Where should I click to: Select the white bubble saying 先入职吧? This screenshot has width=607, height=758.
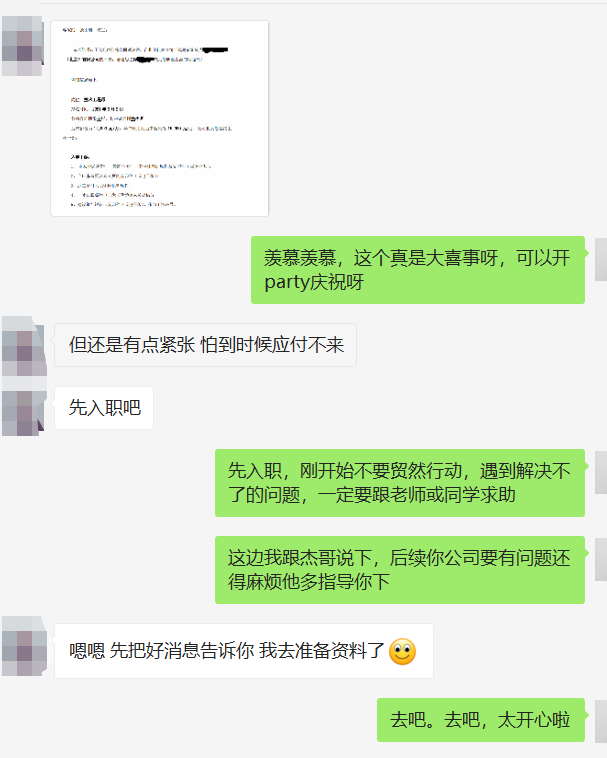tap(104, 408)
